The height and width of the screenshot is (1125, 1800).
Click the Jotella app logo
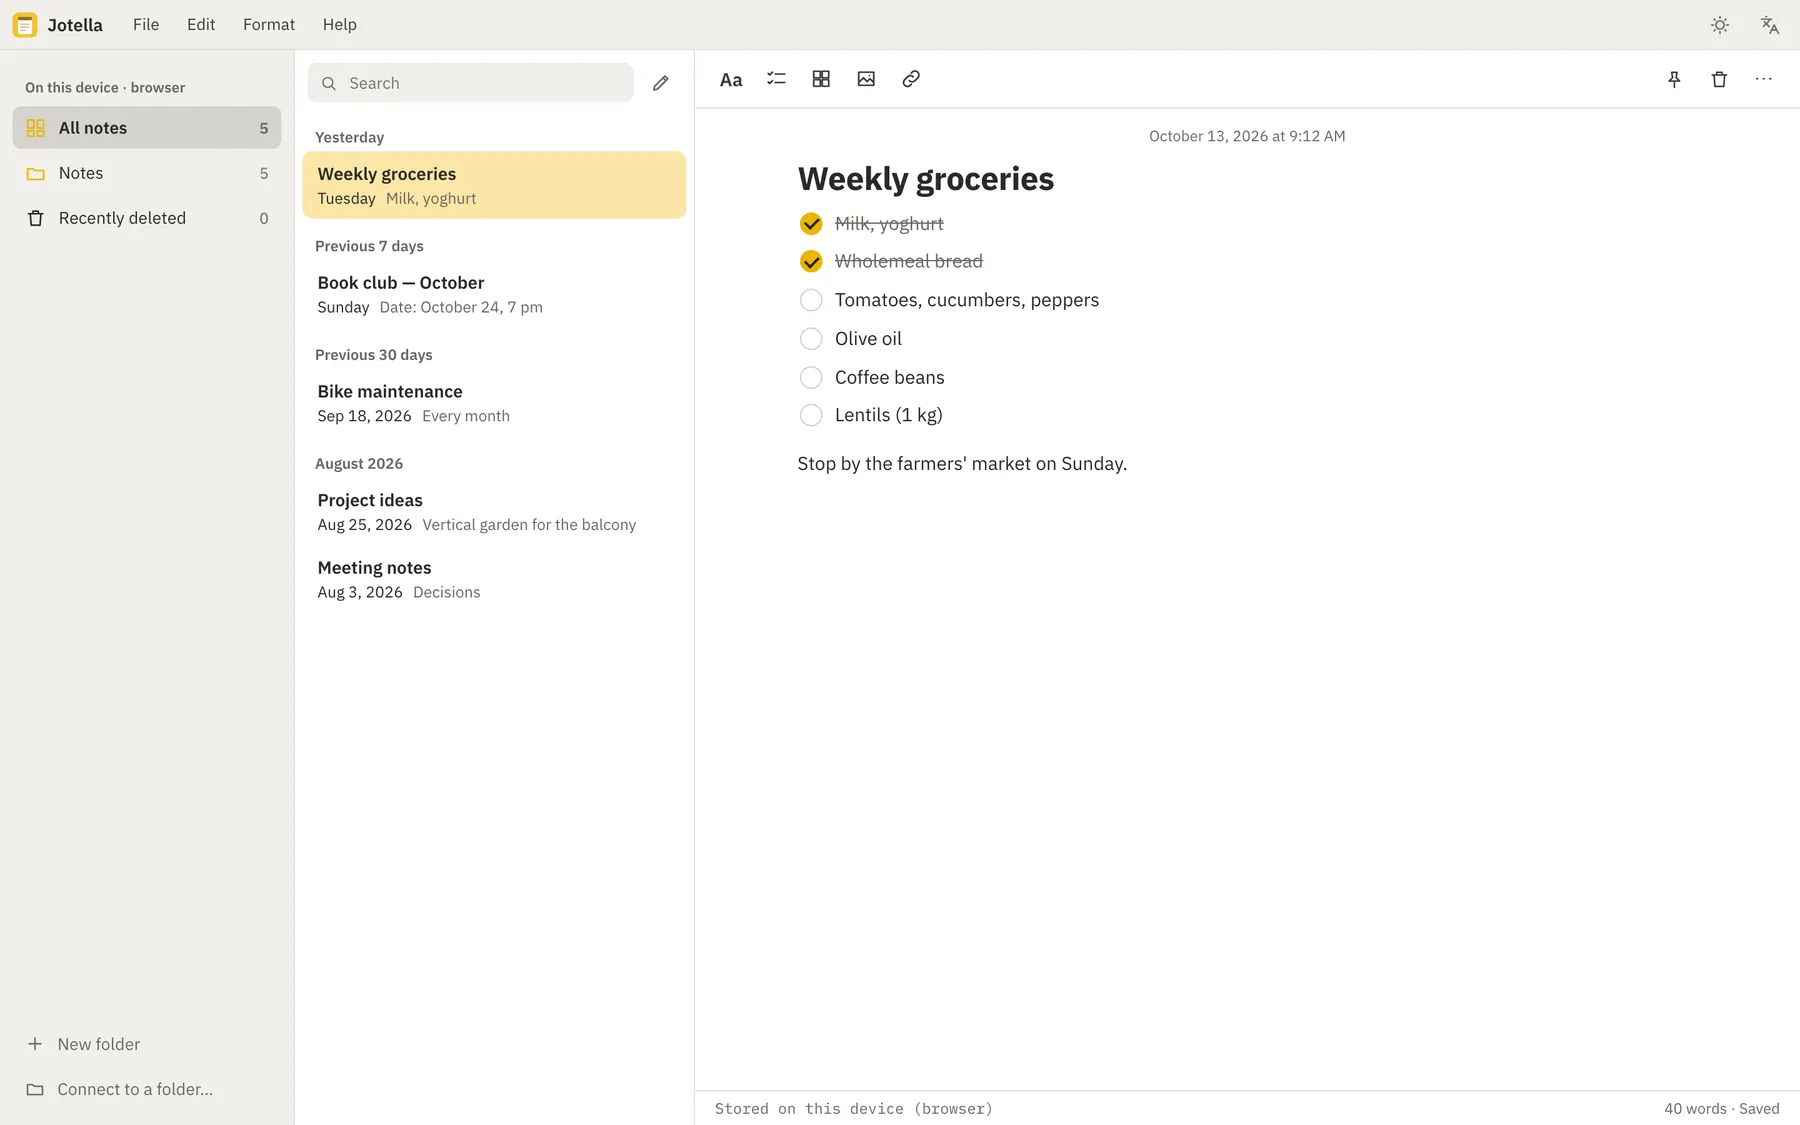click(x=25, y=25)
